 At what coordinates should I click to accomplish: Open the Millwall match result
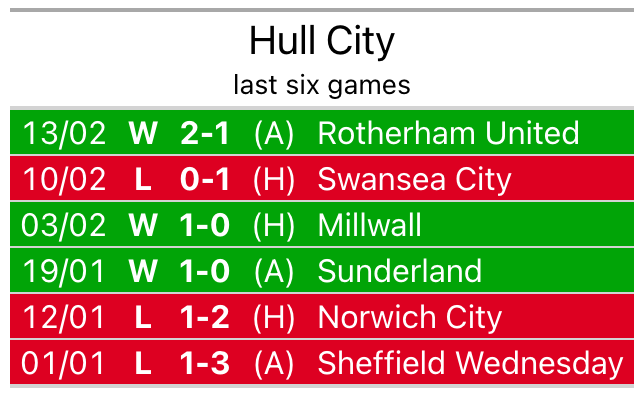(322, 225)
